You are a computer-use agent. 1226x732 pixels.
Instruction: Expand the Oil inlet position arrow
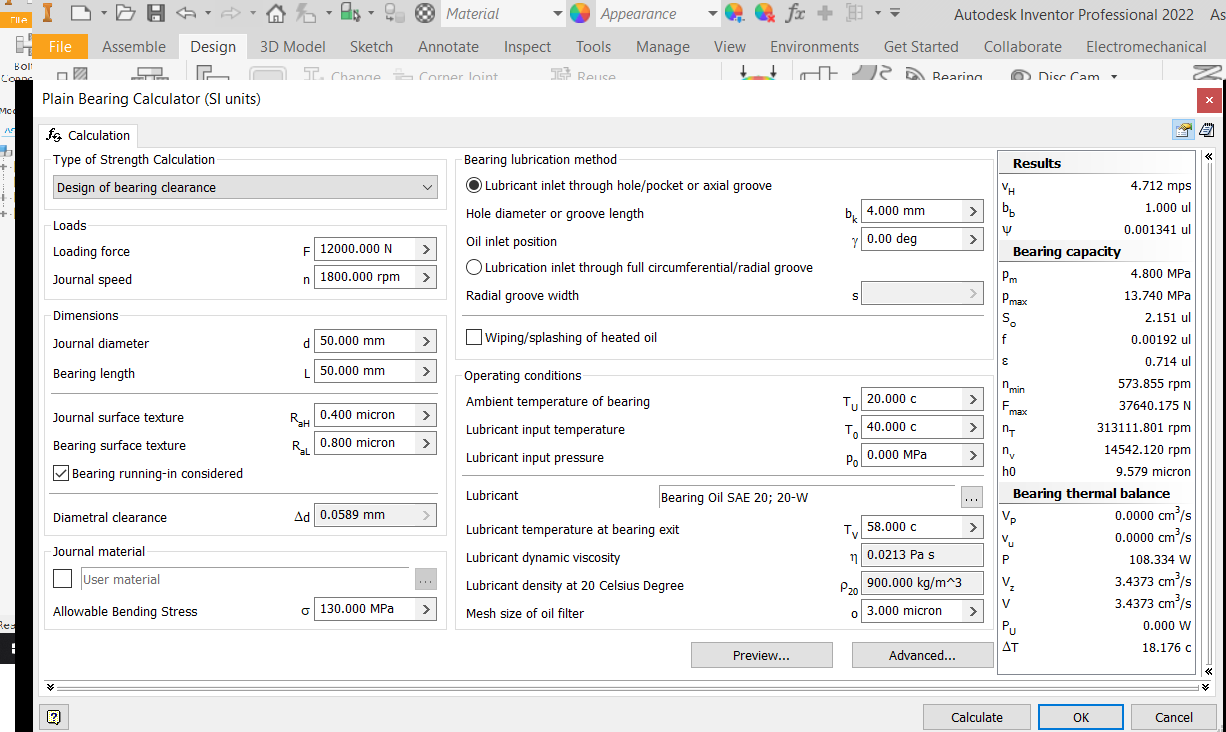[973, 239]
